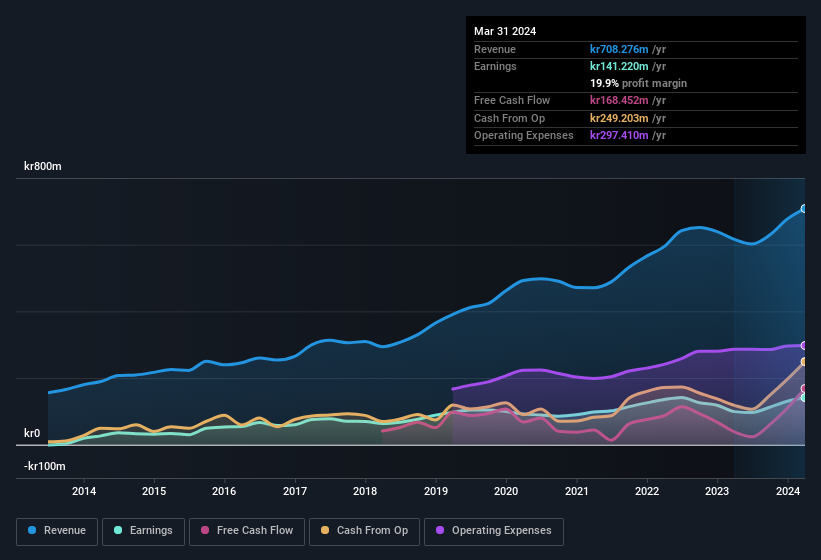Click the 2016 x-axis label
Screen dimensions: 821x560
224,491
